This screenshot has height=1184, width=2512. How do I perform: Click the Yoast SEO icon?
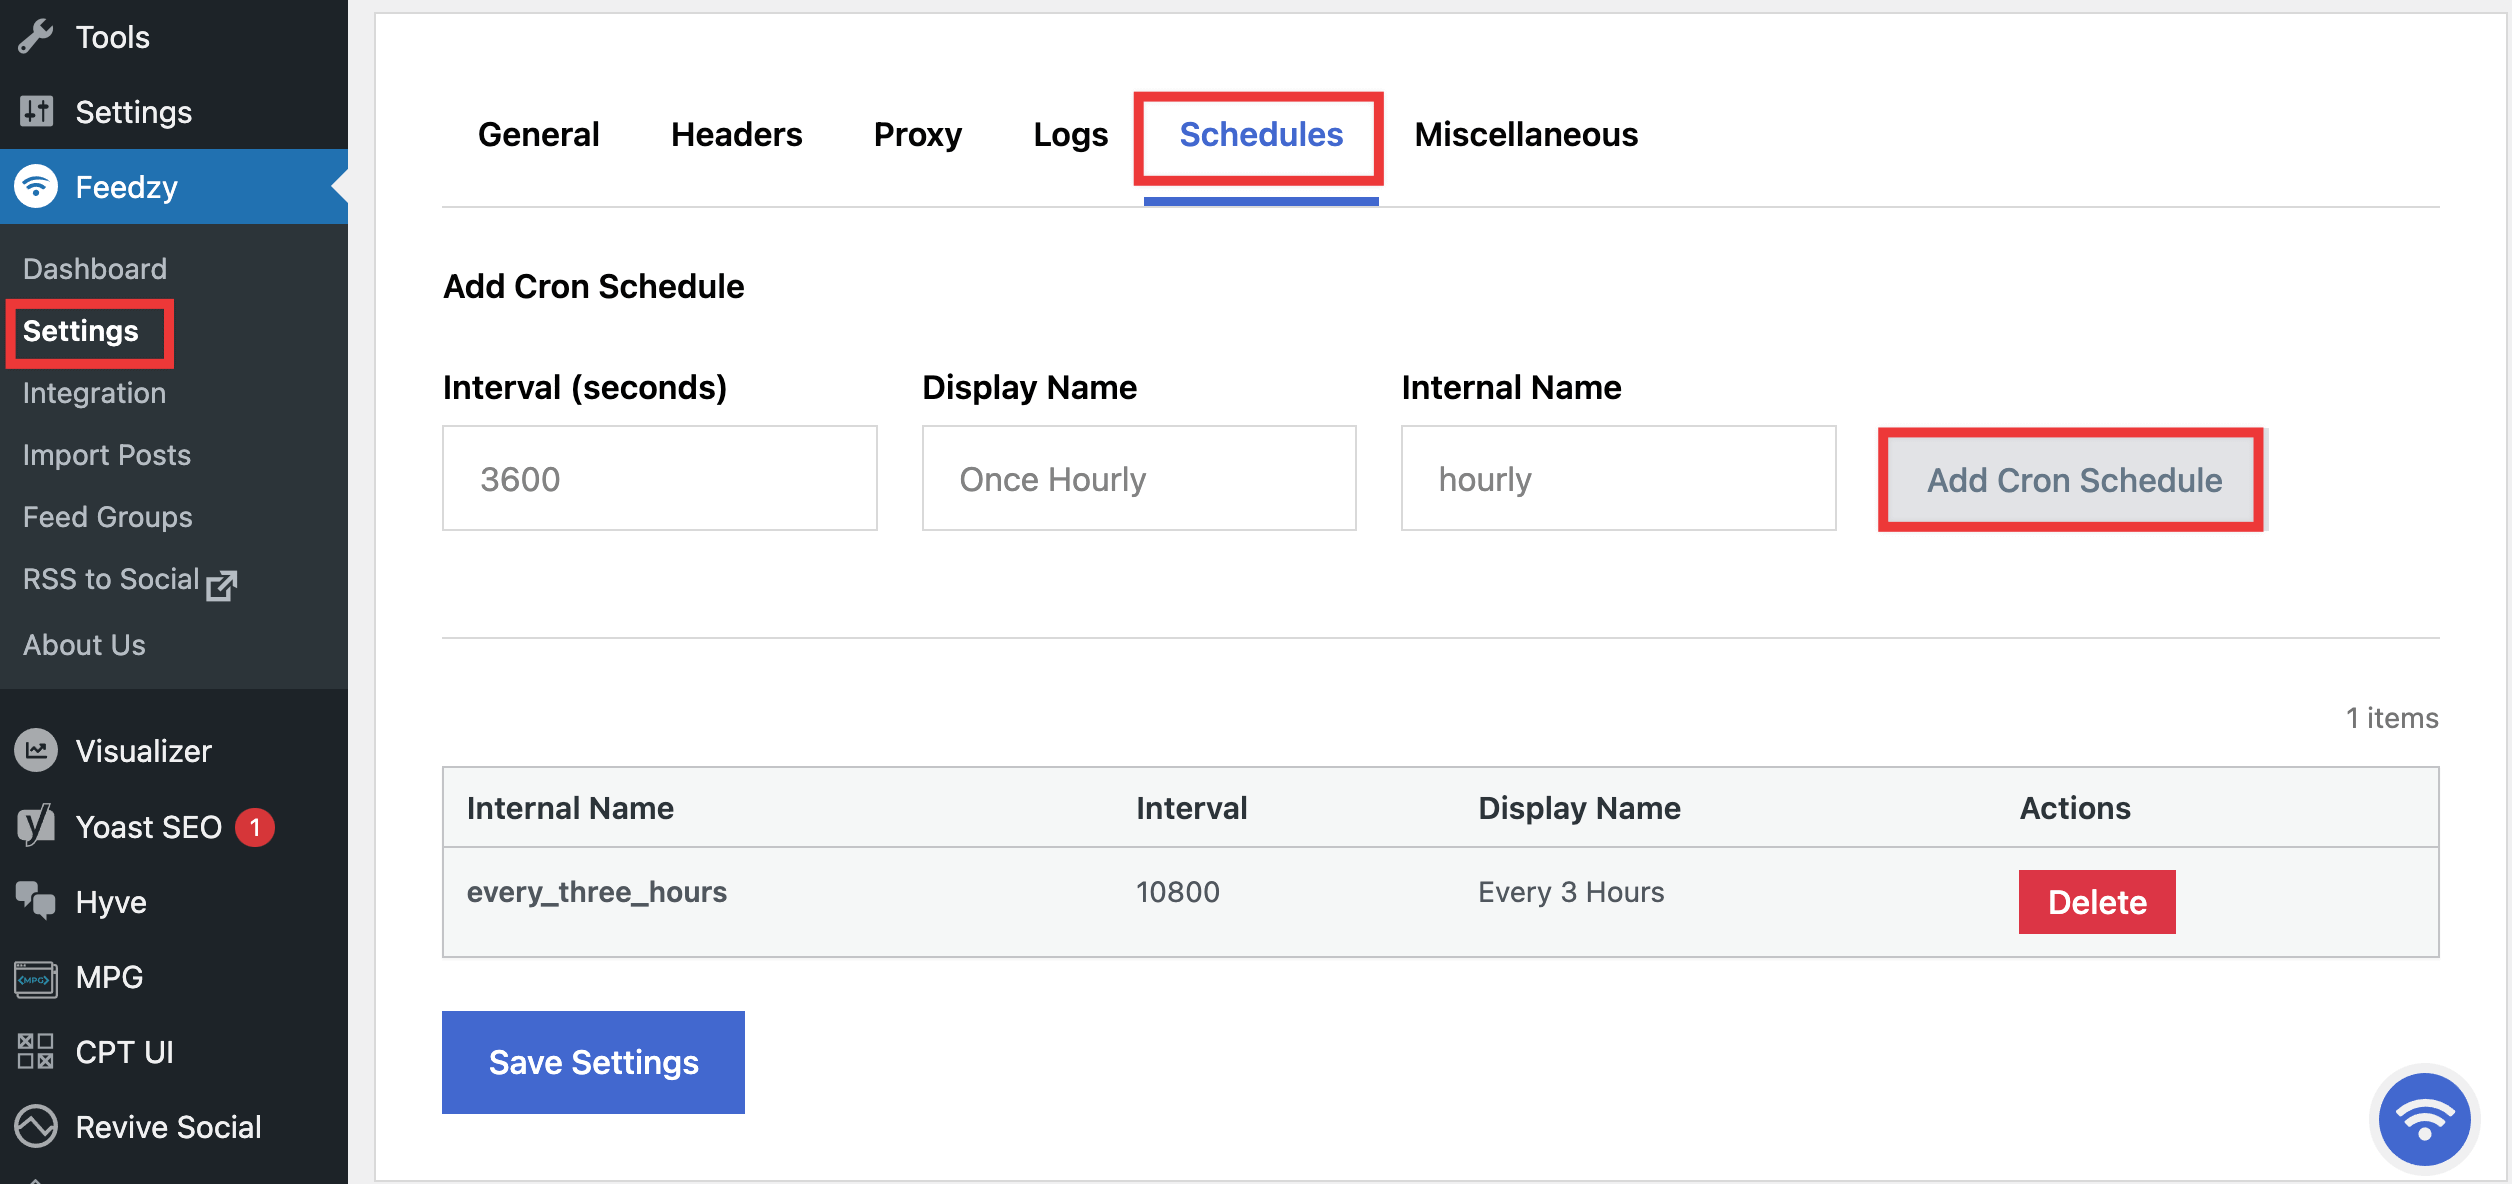click(36, 826)
